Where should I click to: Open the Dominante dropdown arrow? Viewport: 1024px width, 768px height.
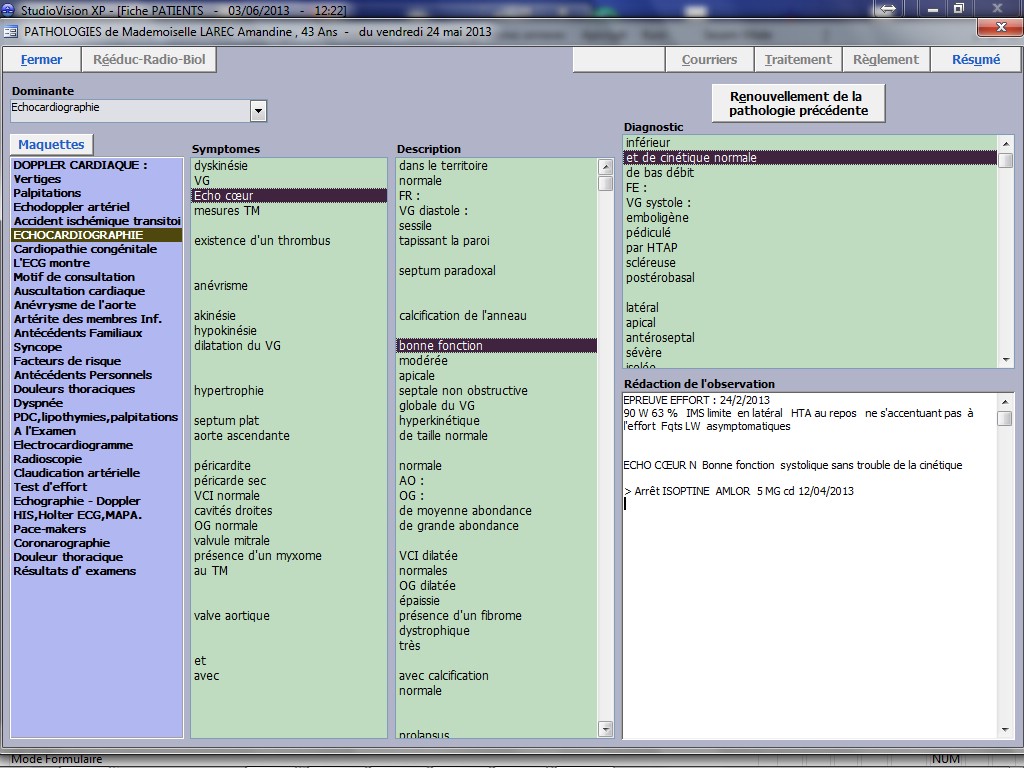[258, 110]
